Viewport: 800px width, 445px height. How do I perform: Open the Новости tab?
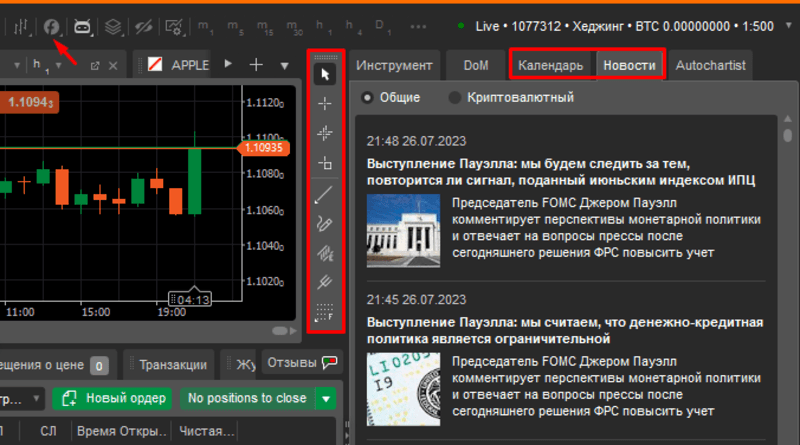pyautogui.click(x=629, y=65)
